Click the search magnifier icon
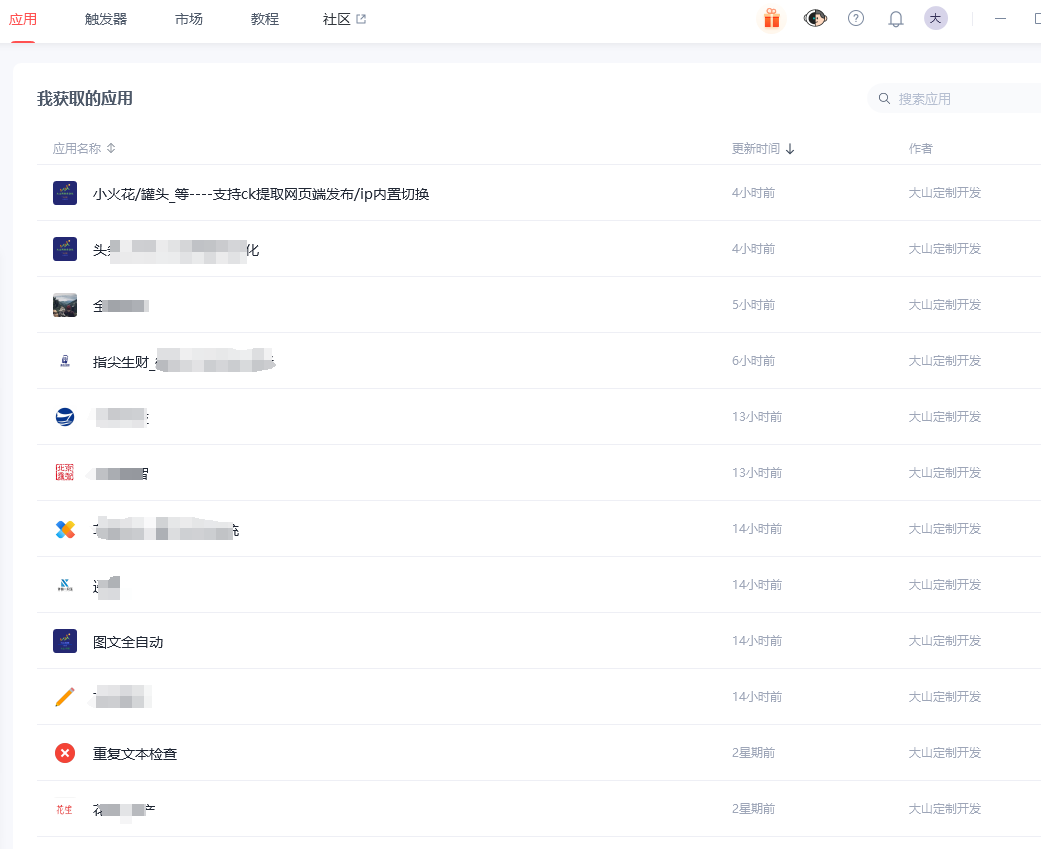The height and width of the screenshot is (849, 1041). [884, 99]
